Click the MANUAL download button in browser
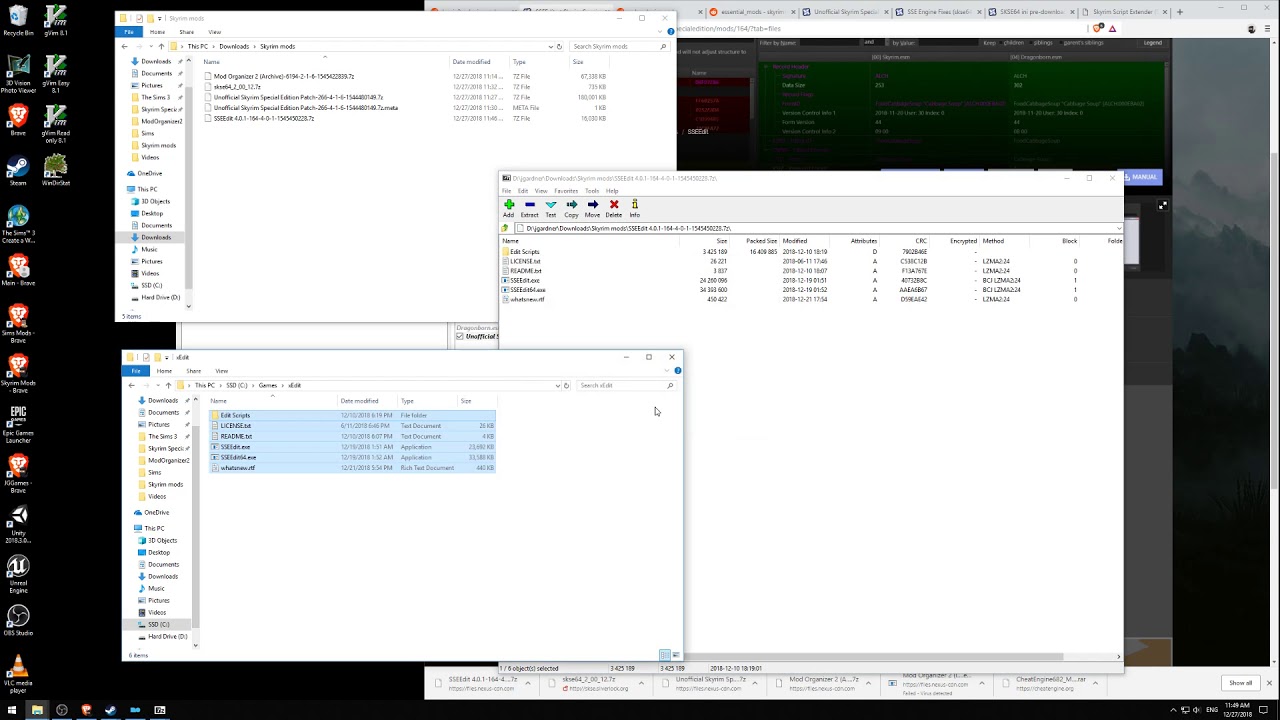Screen dimensions: 1280x720 point(1144,177)
